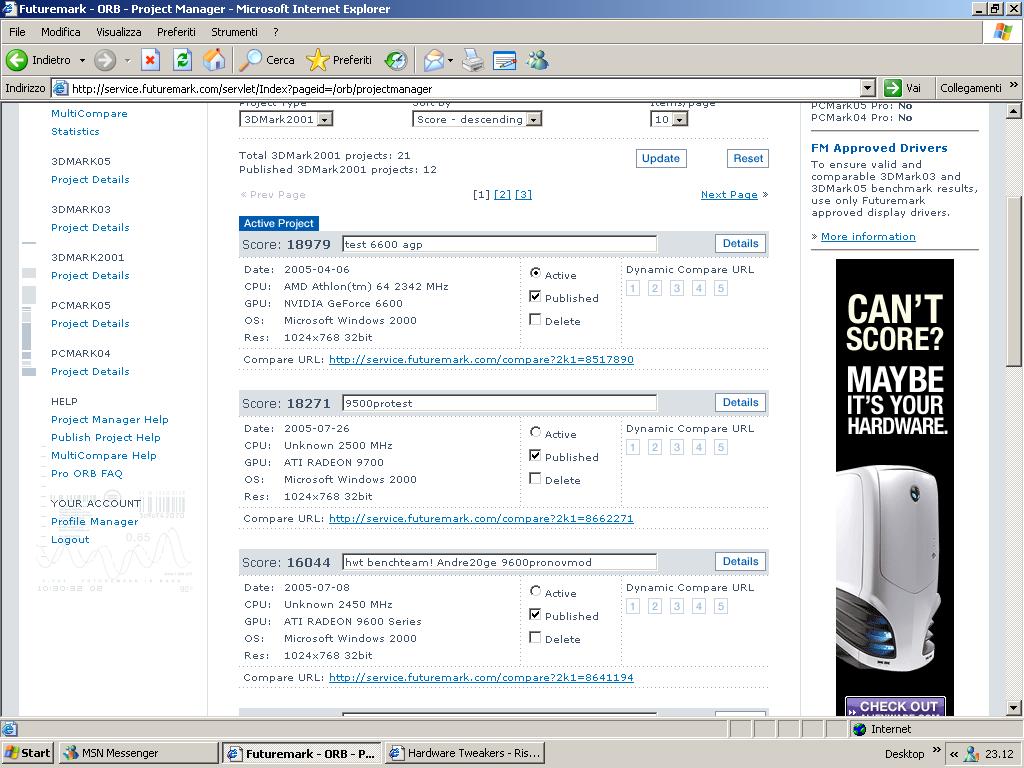This screenshot has height=768, width=1024.
Task: Open the Visualizza menu
Action: click(119, 31)
